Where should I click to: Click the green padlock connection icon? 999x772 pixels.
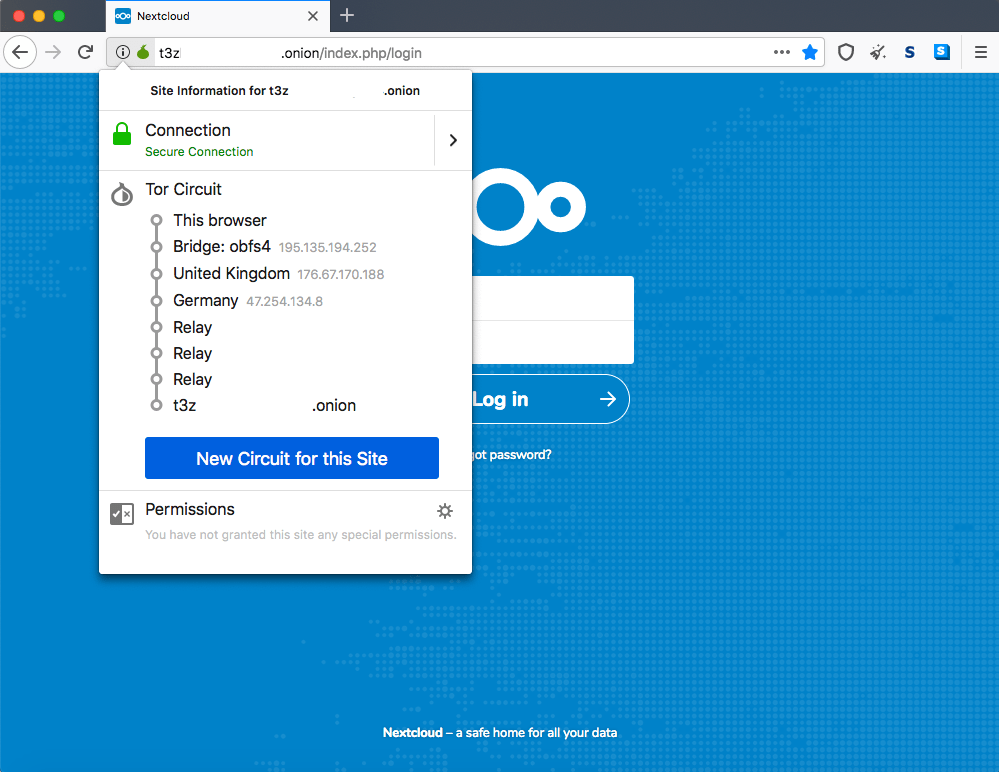122,134
